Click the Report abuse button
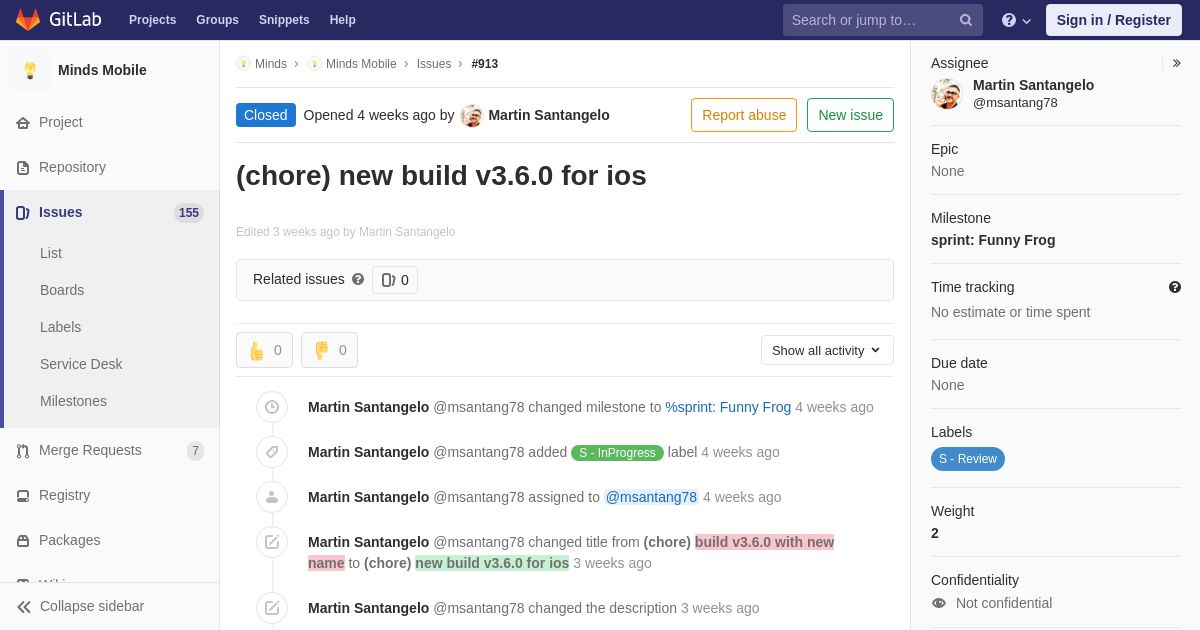This screenshot has height=630, width=1200. (744, 115)
